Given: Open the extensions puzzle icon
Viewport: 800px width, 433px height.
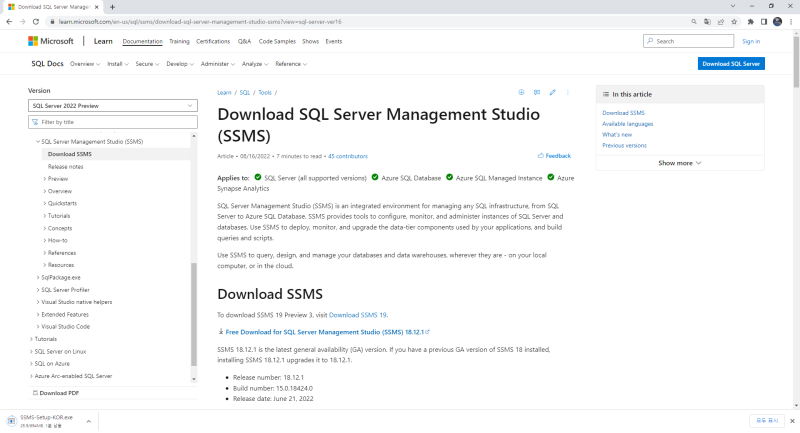Looking at the screenshot, I should point(751,22).
